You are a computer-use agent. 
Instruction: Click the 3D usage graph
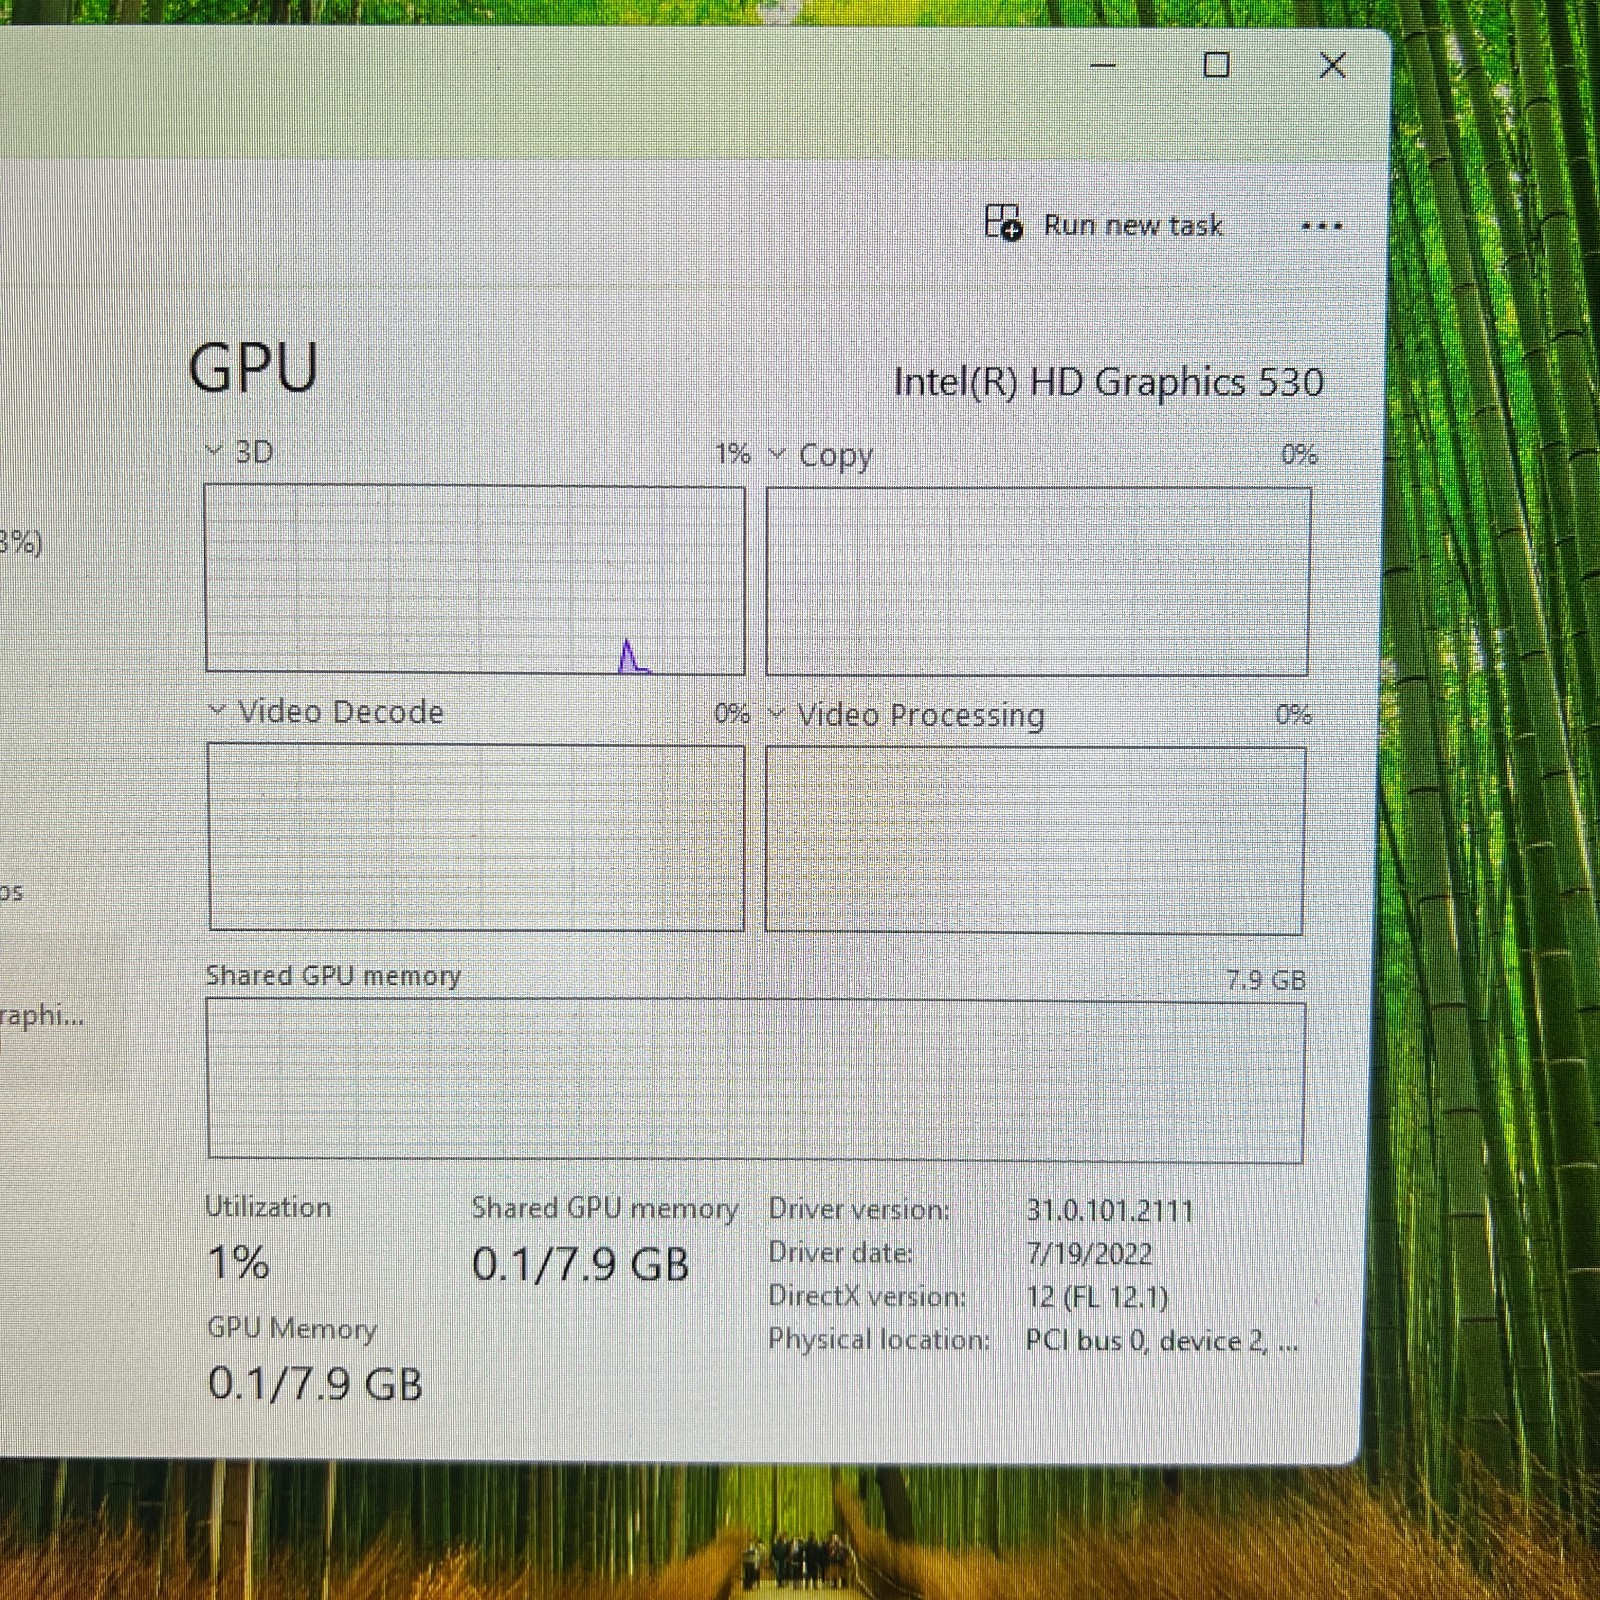[474, 579]
